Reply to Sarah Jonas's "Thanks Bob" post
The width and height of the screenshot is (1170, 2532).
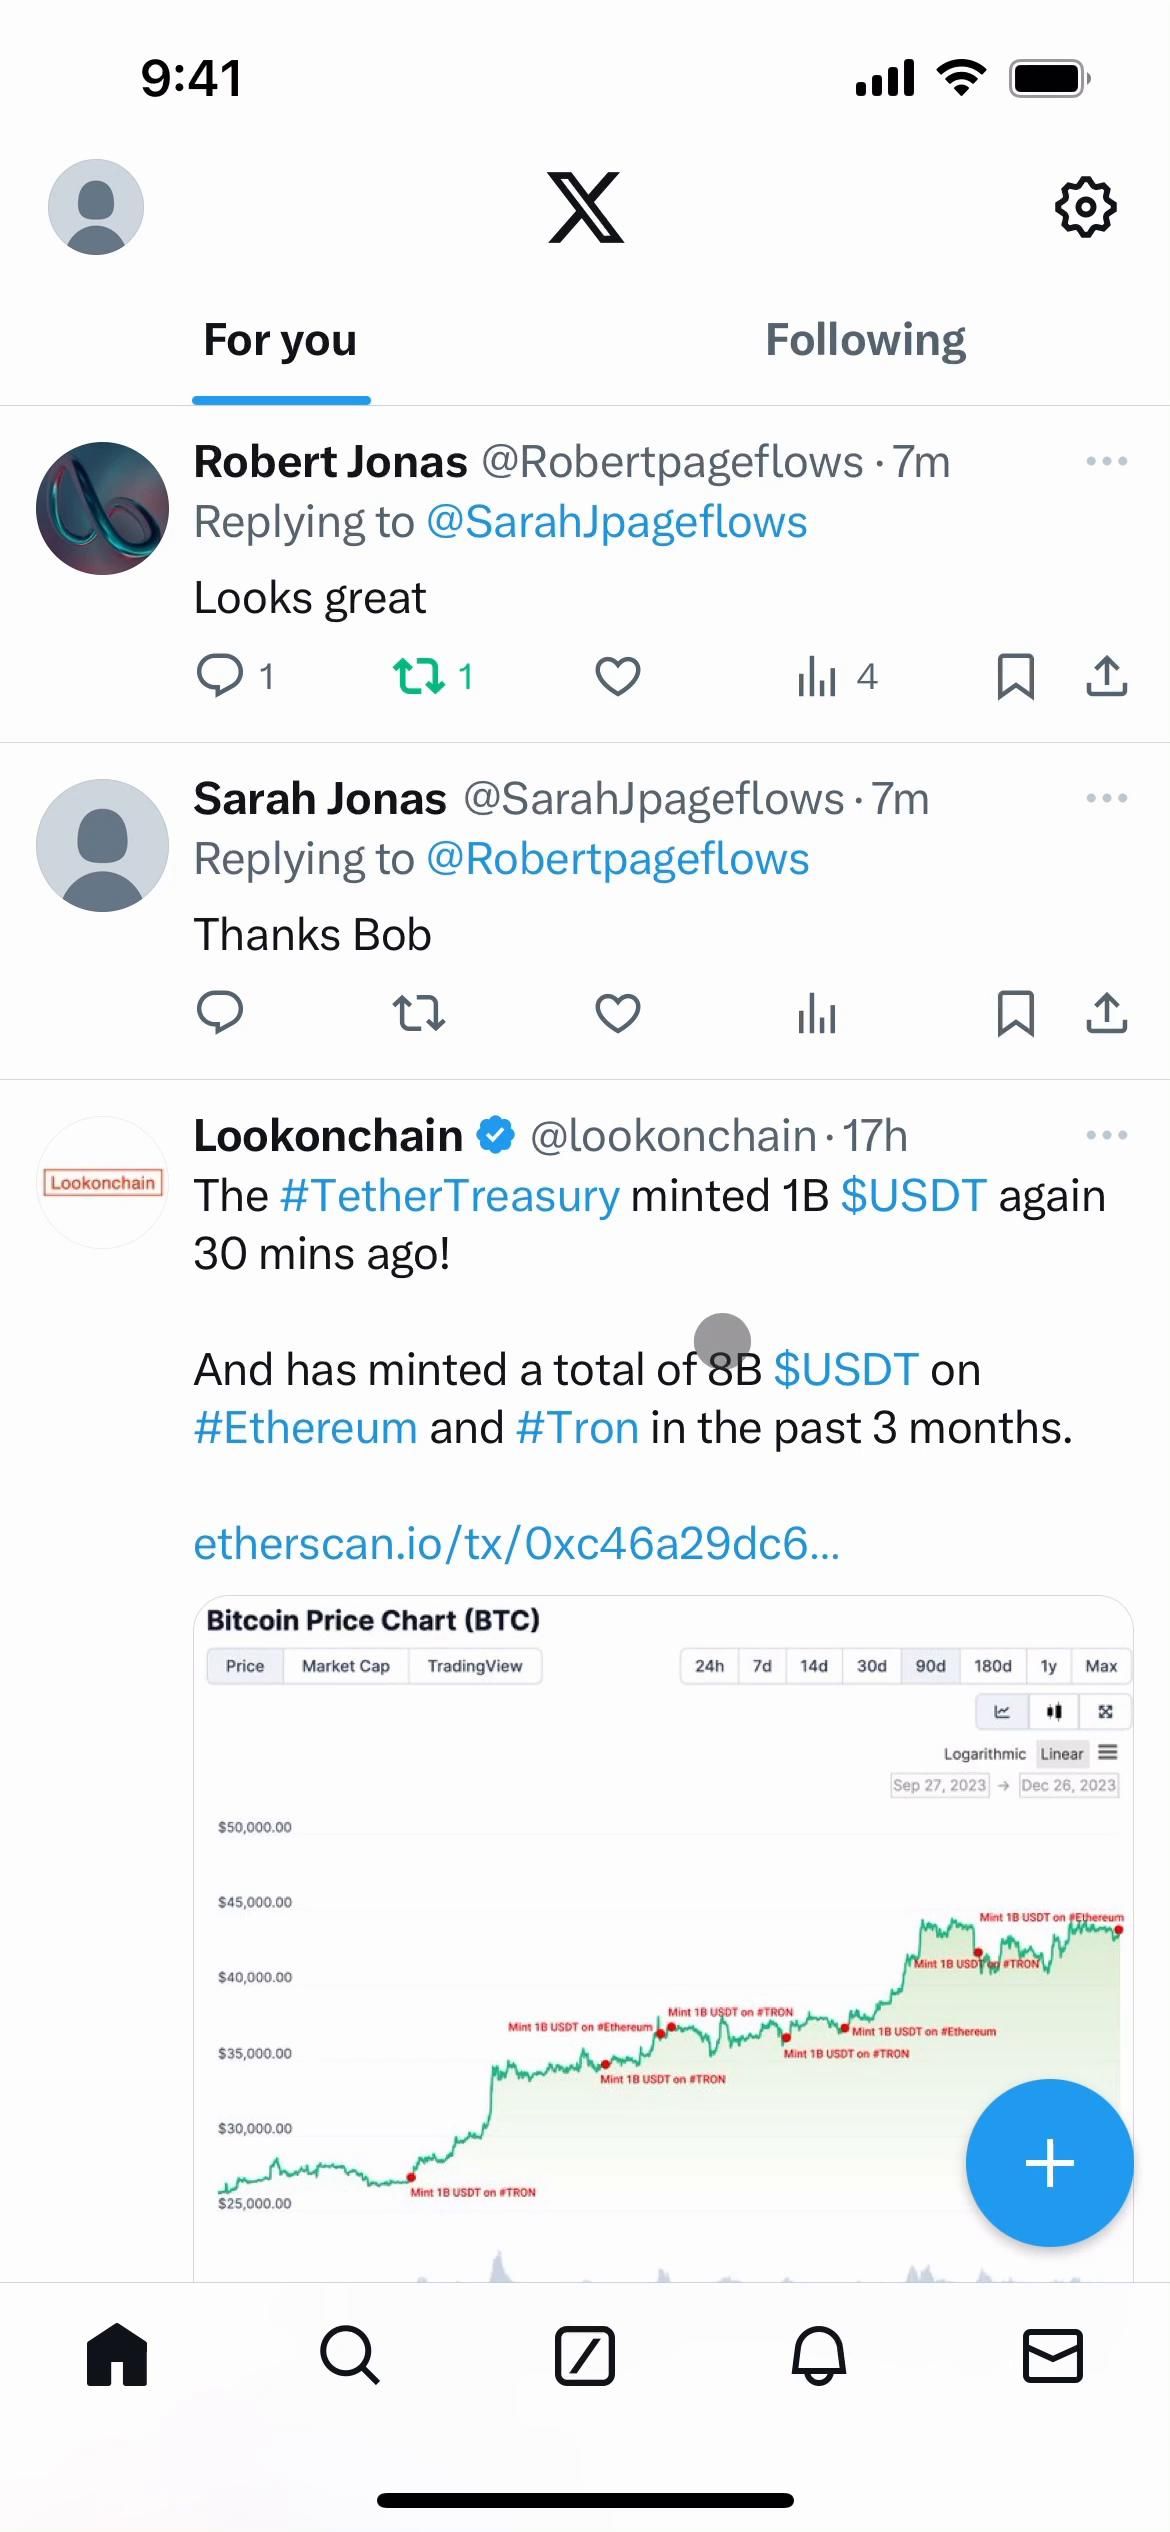pyautogui.click(x=220, y=1013)
